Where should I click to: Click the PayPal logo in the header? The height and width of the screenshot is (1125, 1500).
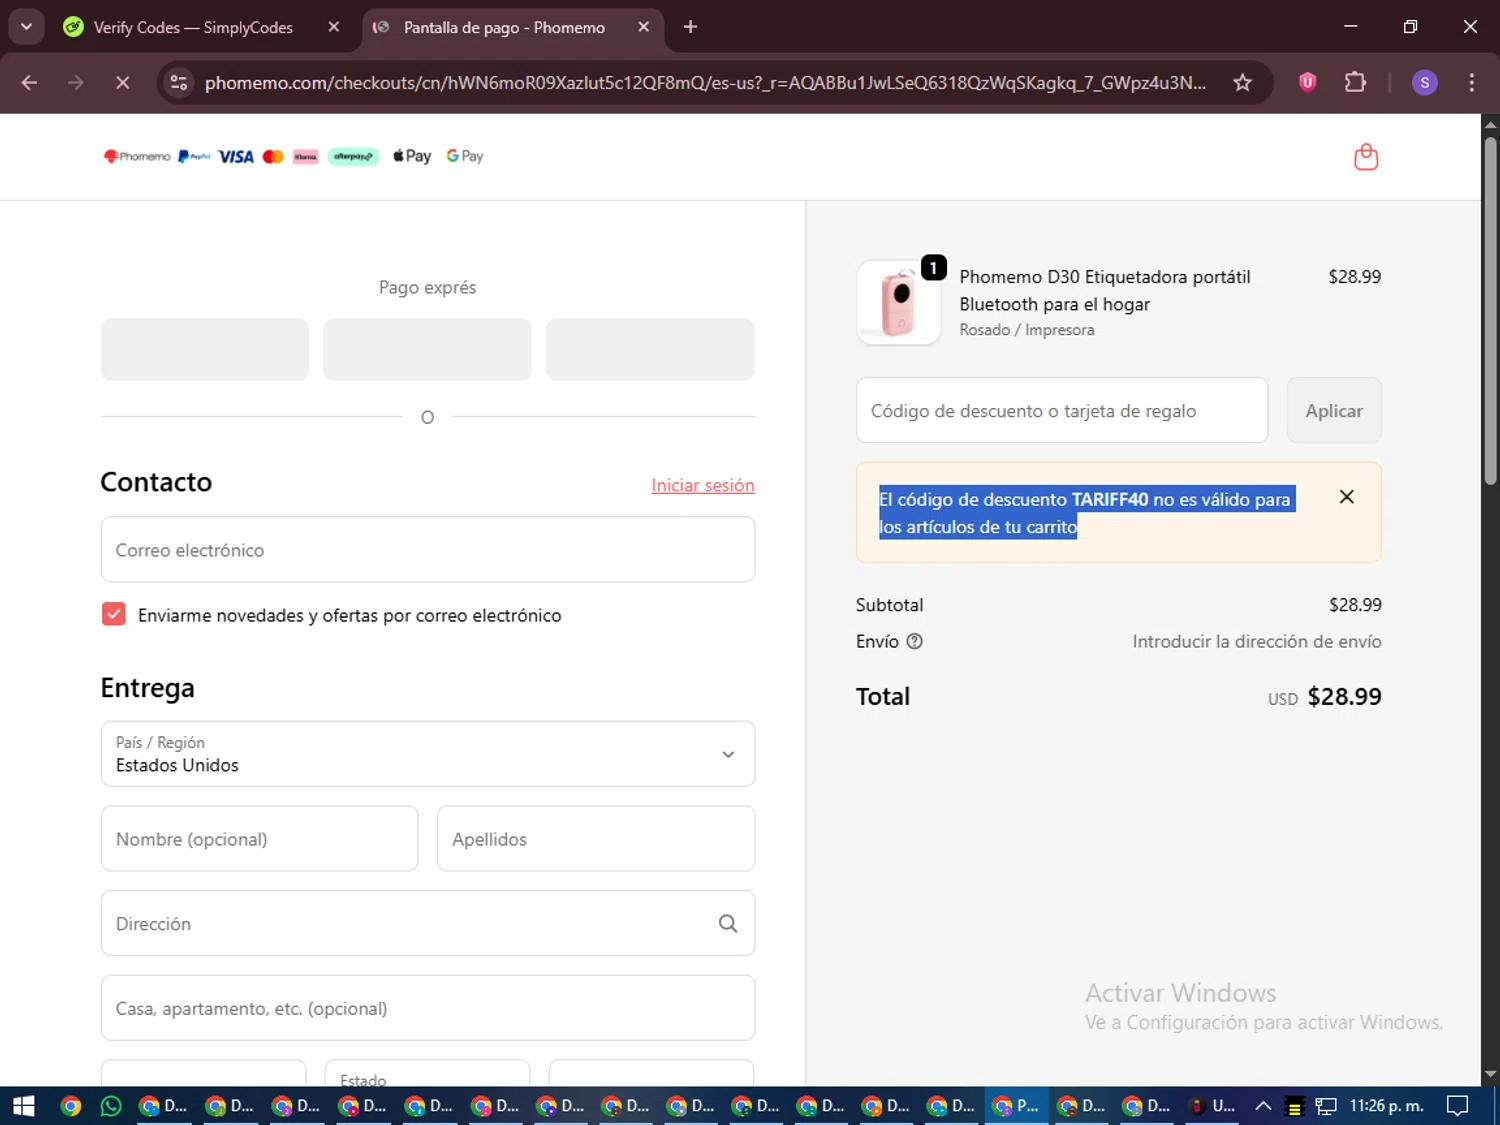coord(194,156)
